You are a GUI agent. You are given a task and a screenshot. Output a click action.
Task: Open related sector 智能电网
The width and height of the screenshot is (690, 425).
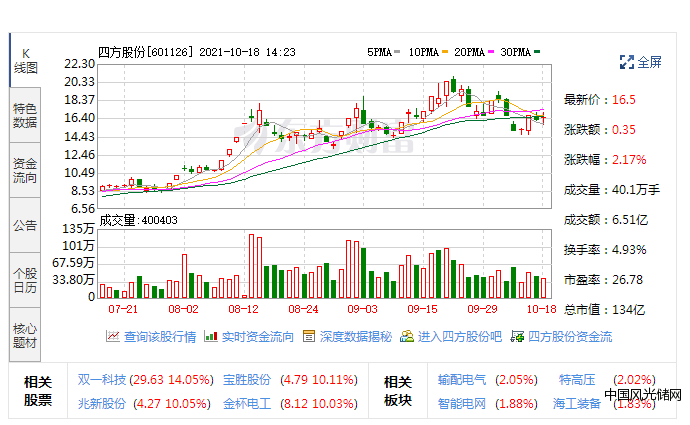click(x=462, y=403)
